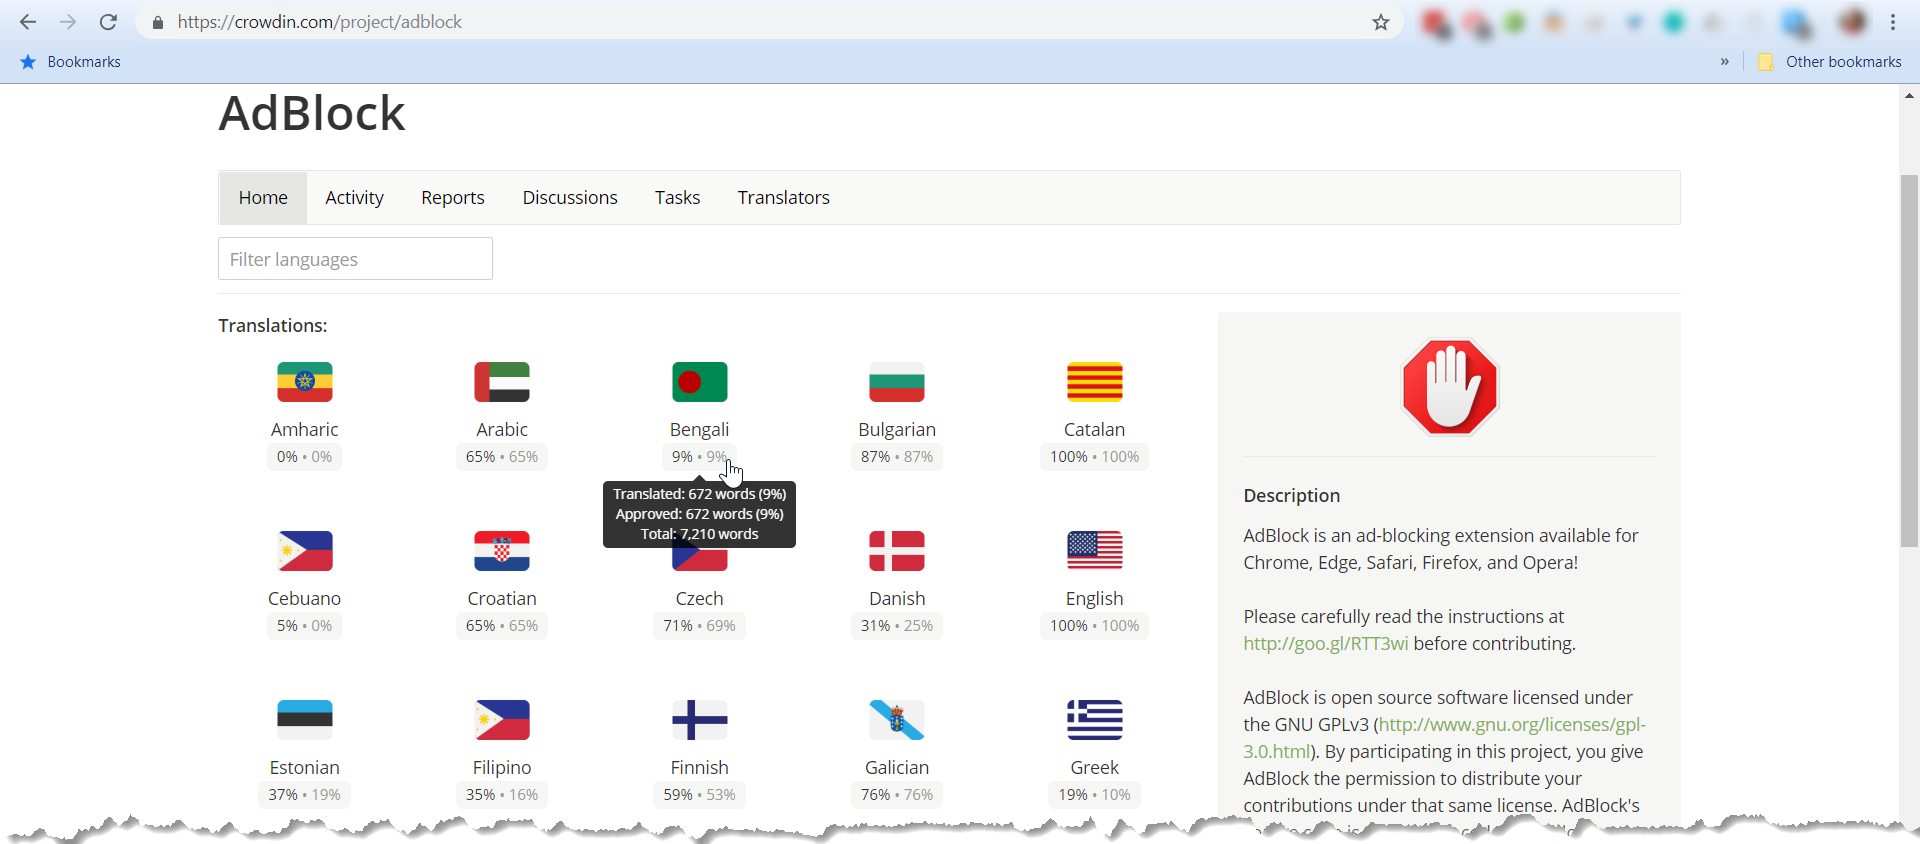Open the Amharic flag icon
Viewport: 1920px width, 844px height.
coord(304,382)
